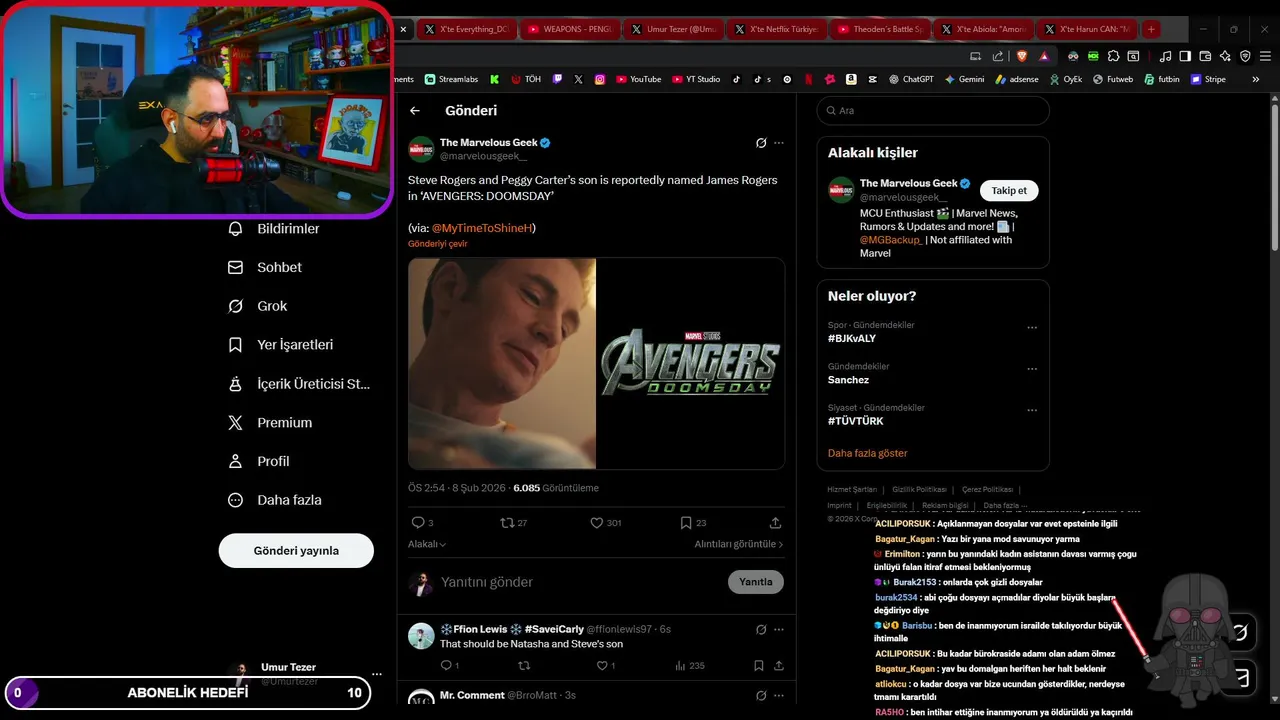Open Profil in sidebar

click(259, 462)
